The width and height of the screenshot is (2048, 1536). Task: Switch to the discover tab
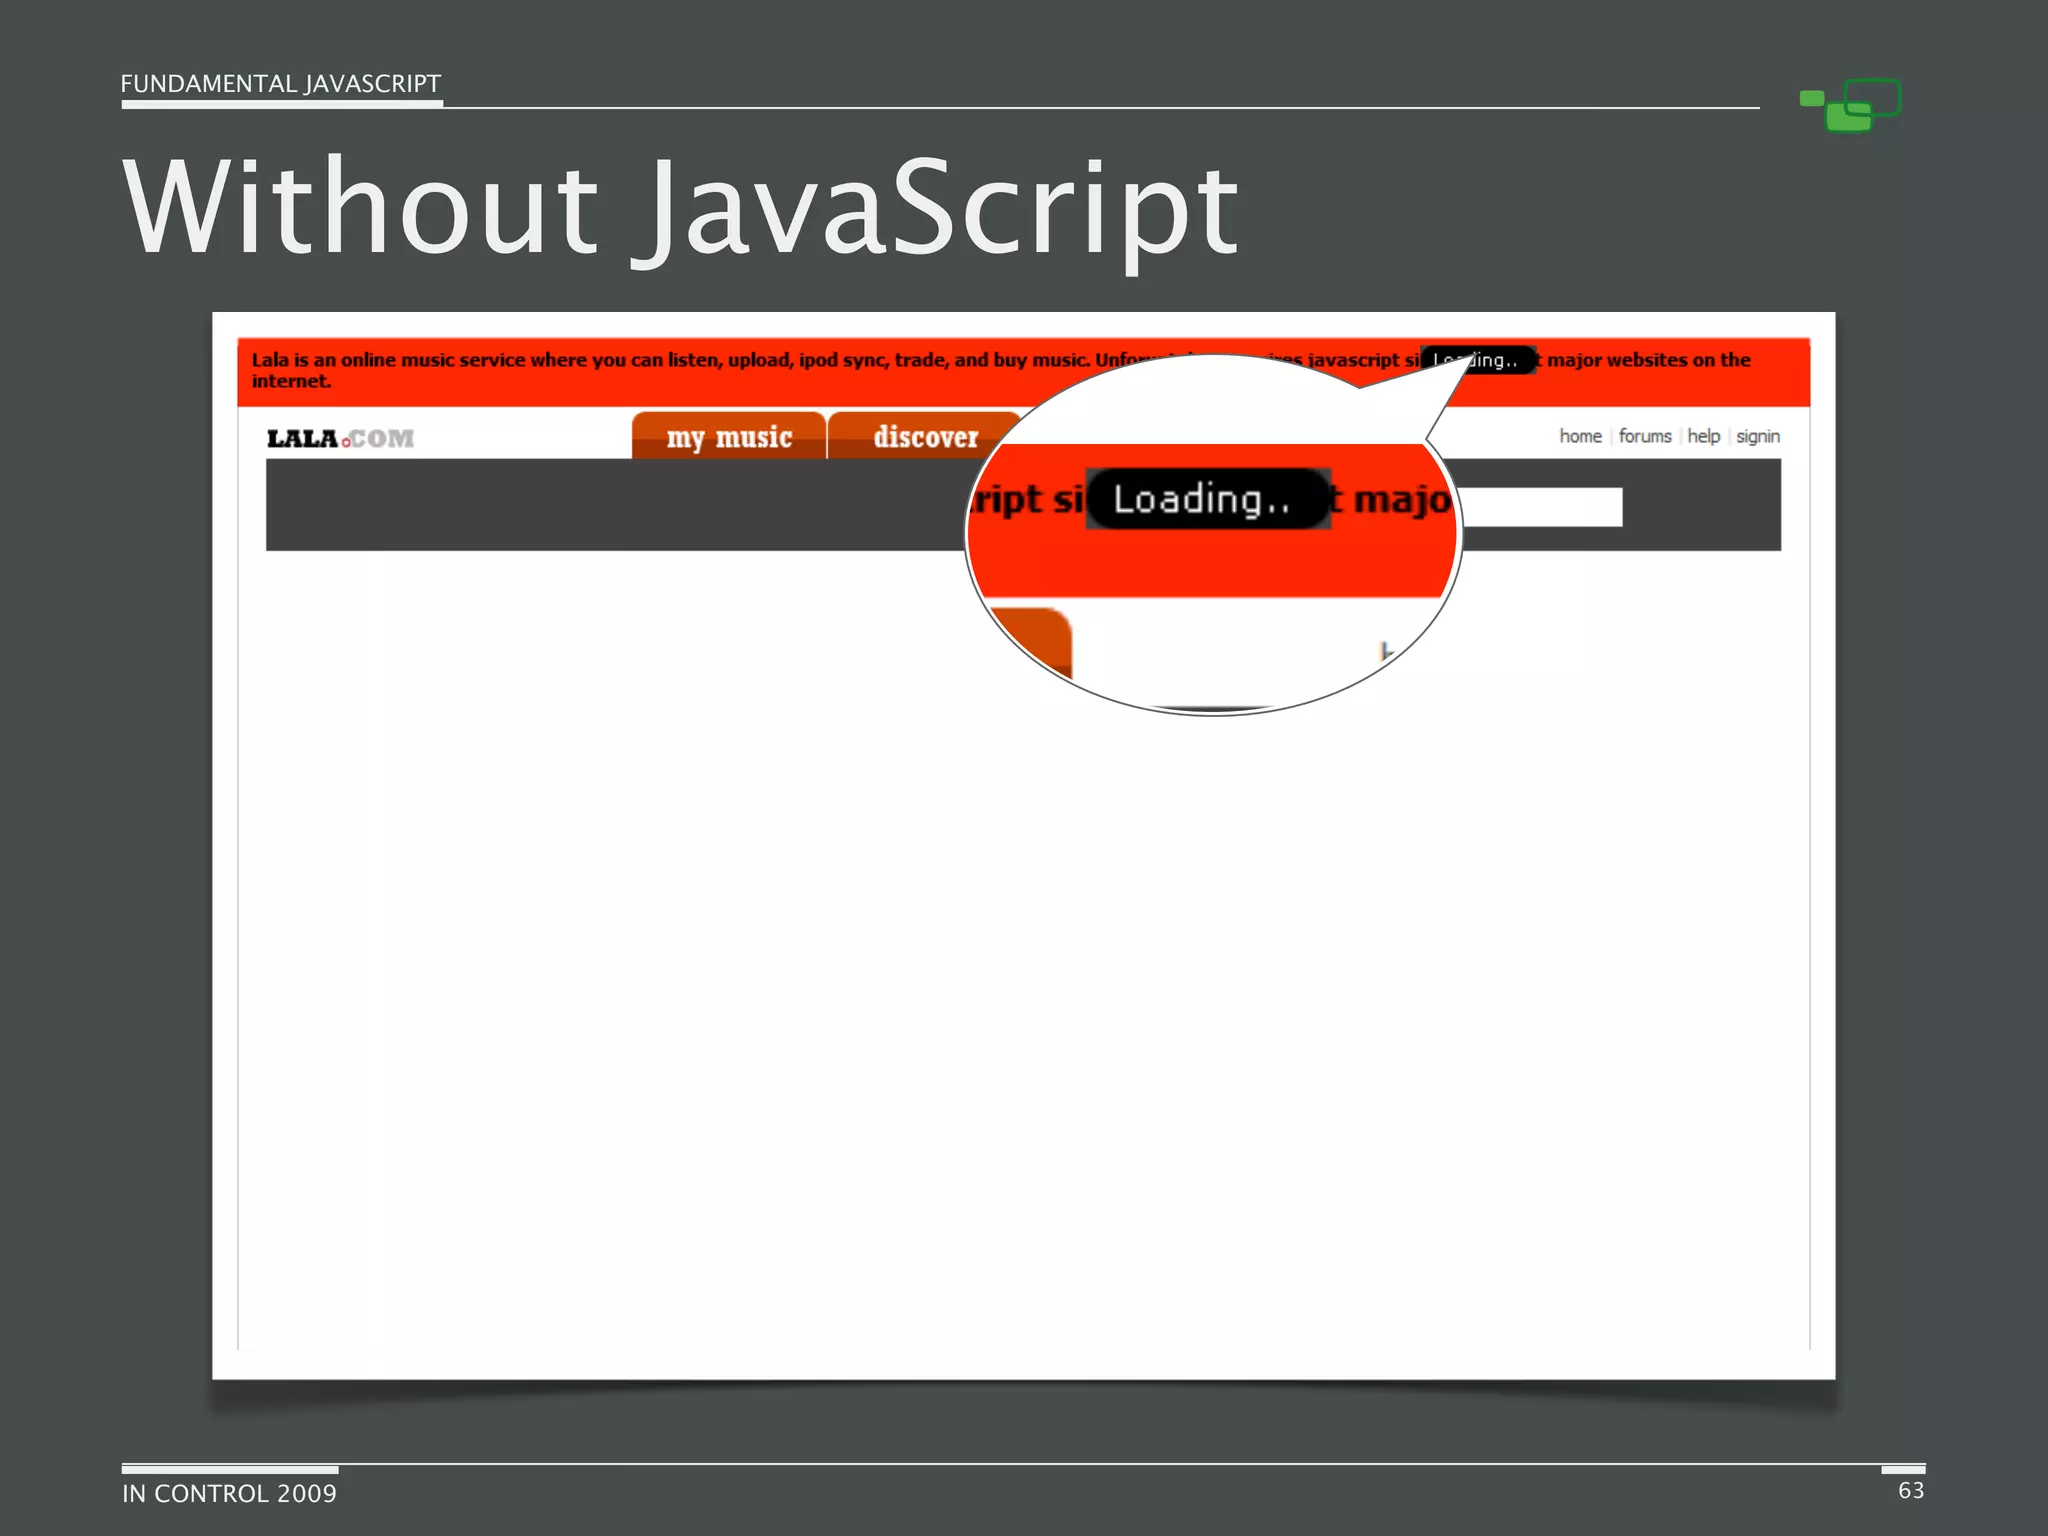925,437
